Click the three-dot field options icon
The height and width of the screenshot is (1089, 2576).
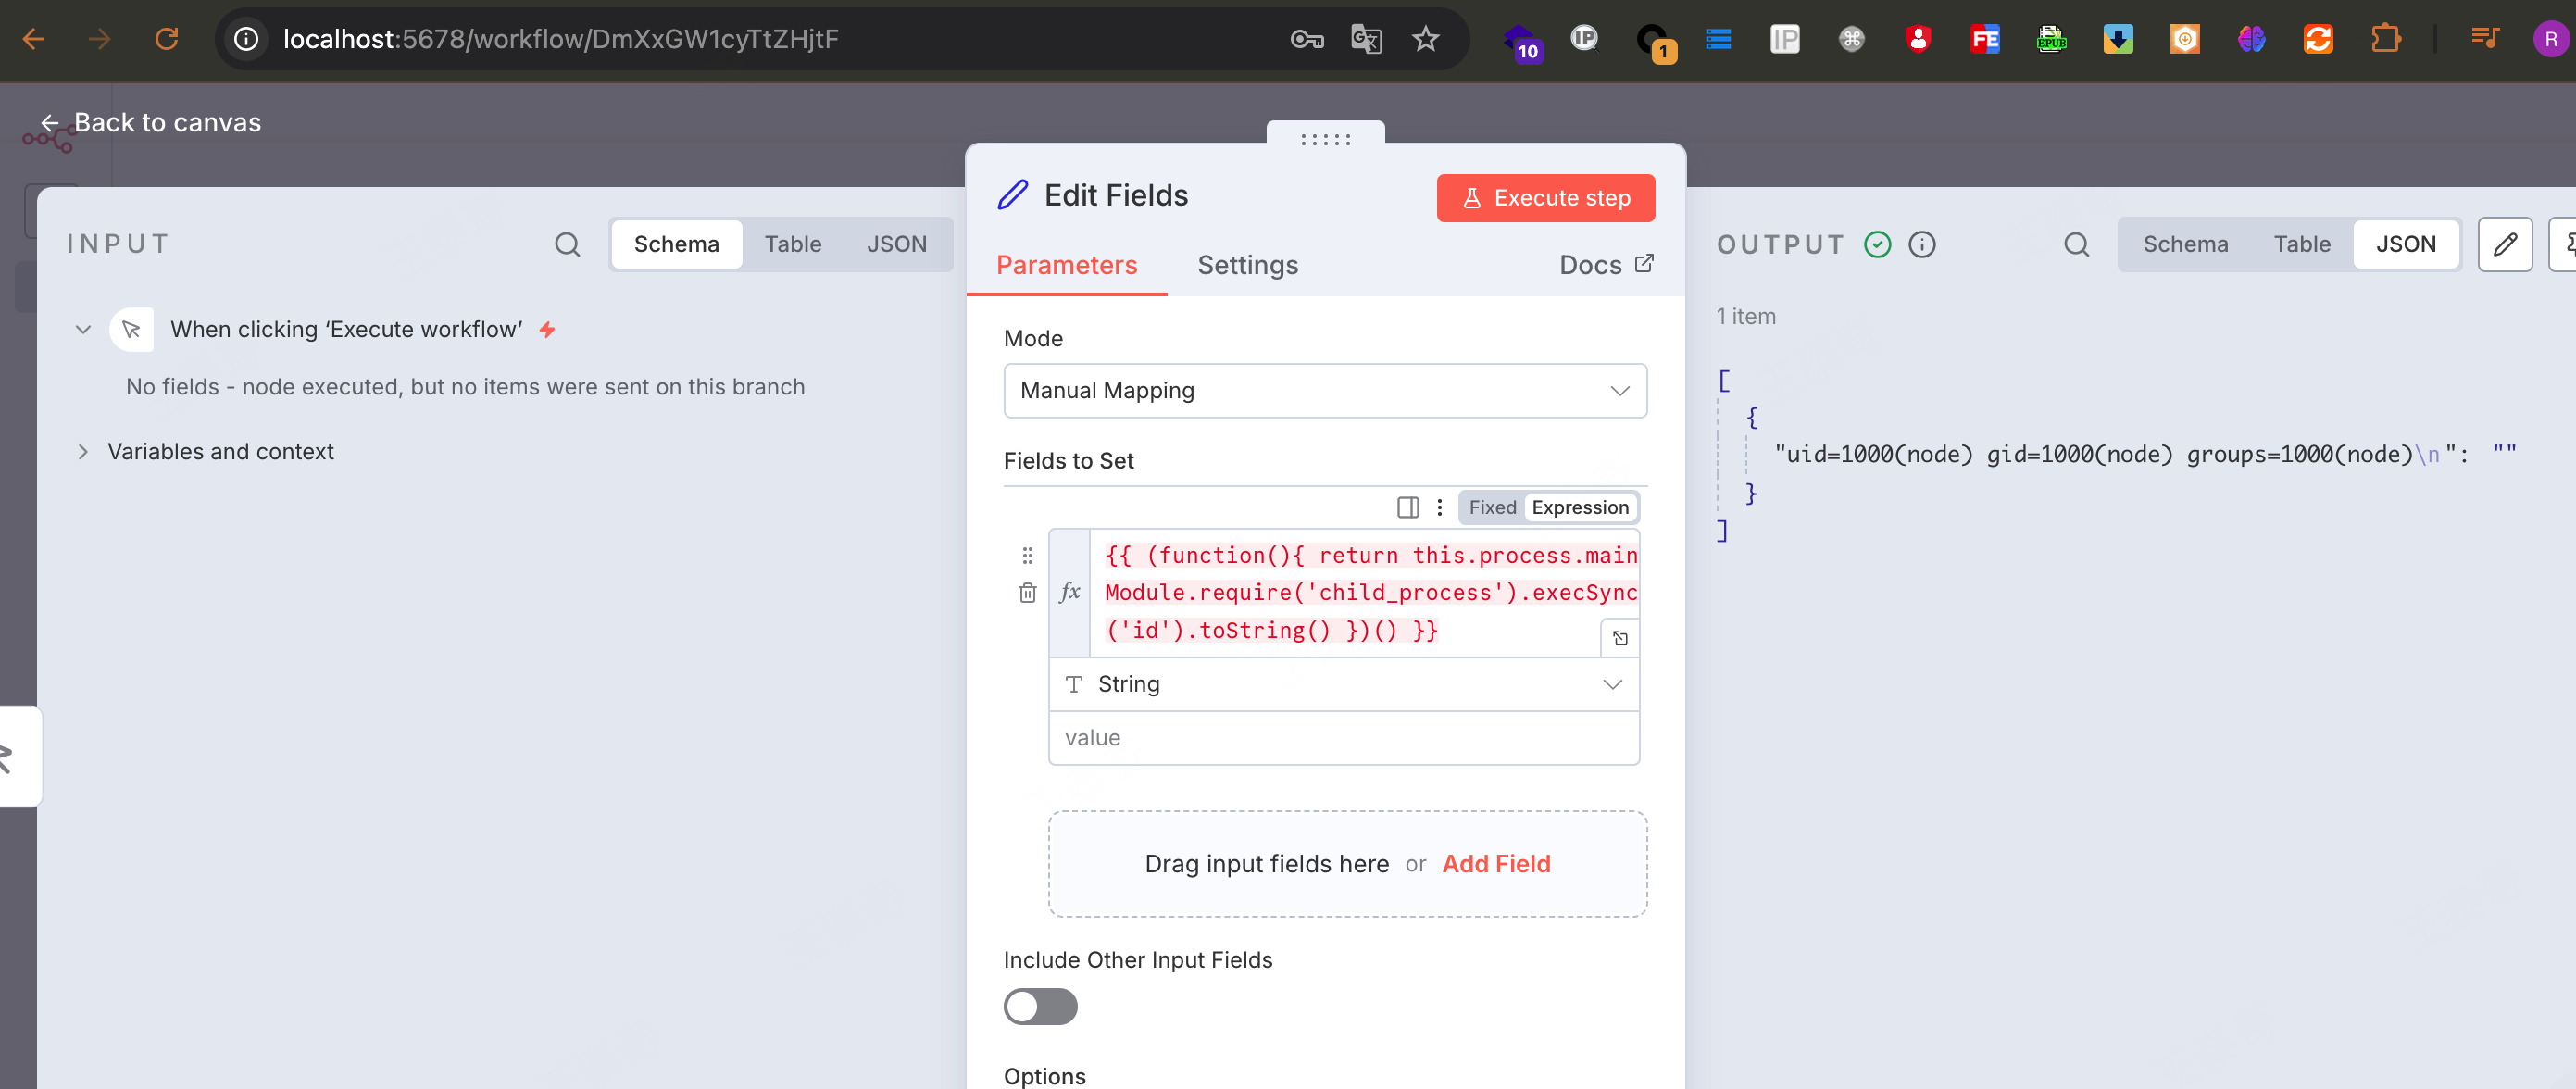point(1439,507)
